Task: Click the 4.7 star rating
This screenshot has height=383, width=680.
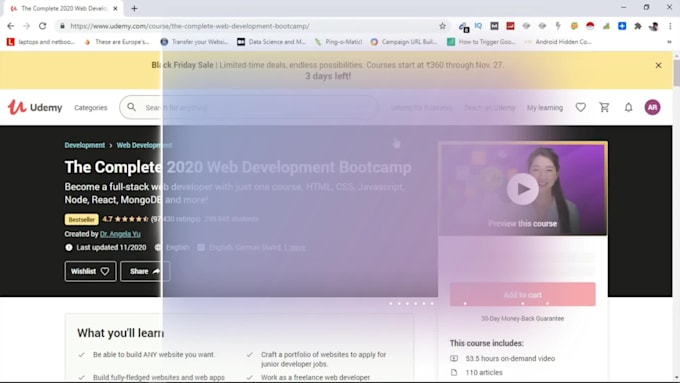Action: [x=126, y=219]
